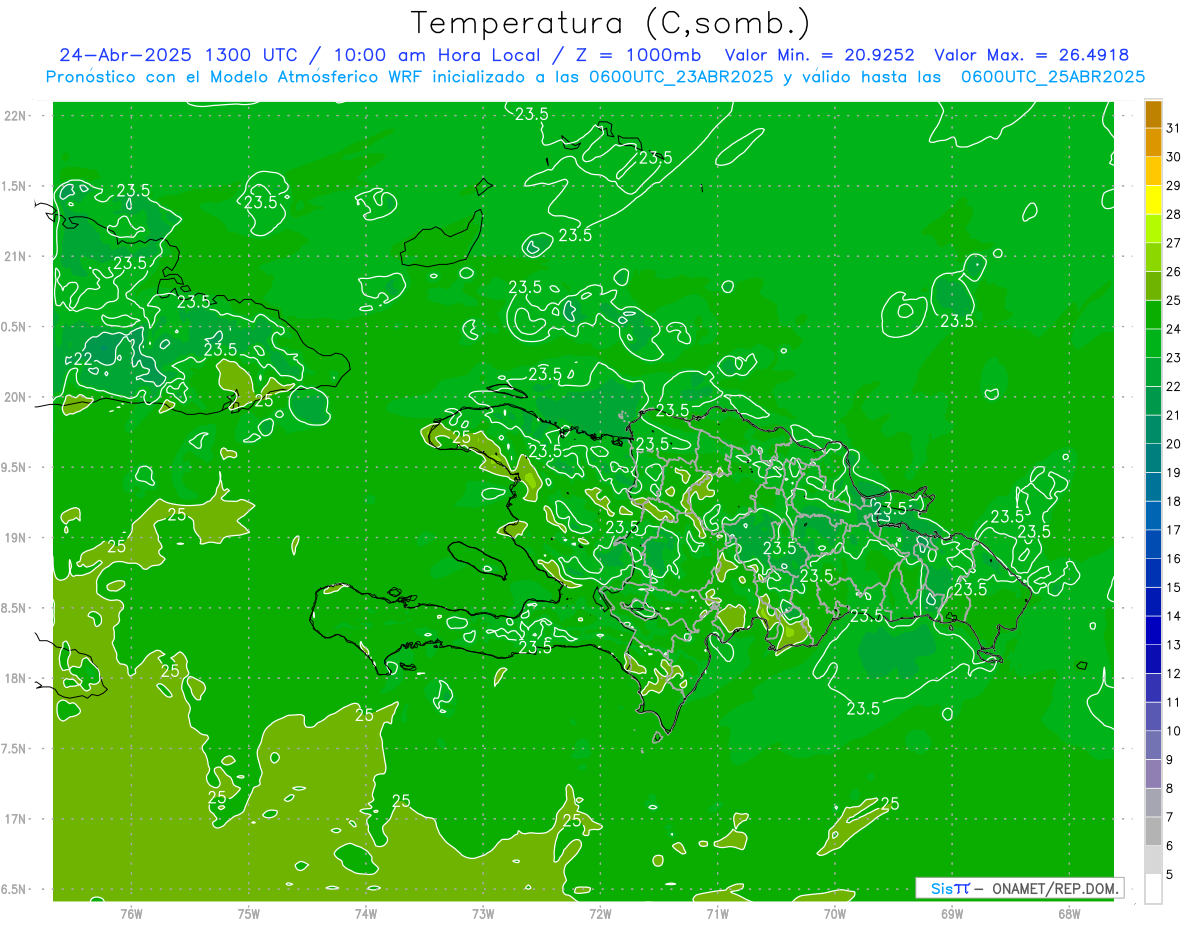The image size is (1200, 927).
Task: Click the '68W' longitude label
Action: [x=1068, y=913]
